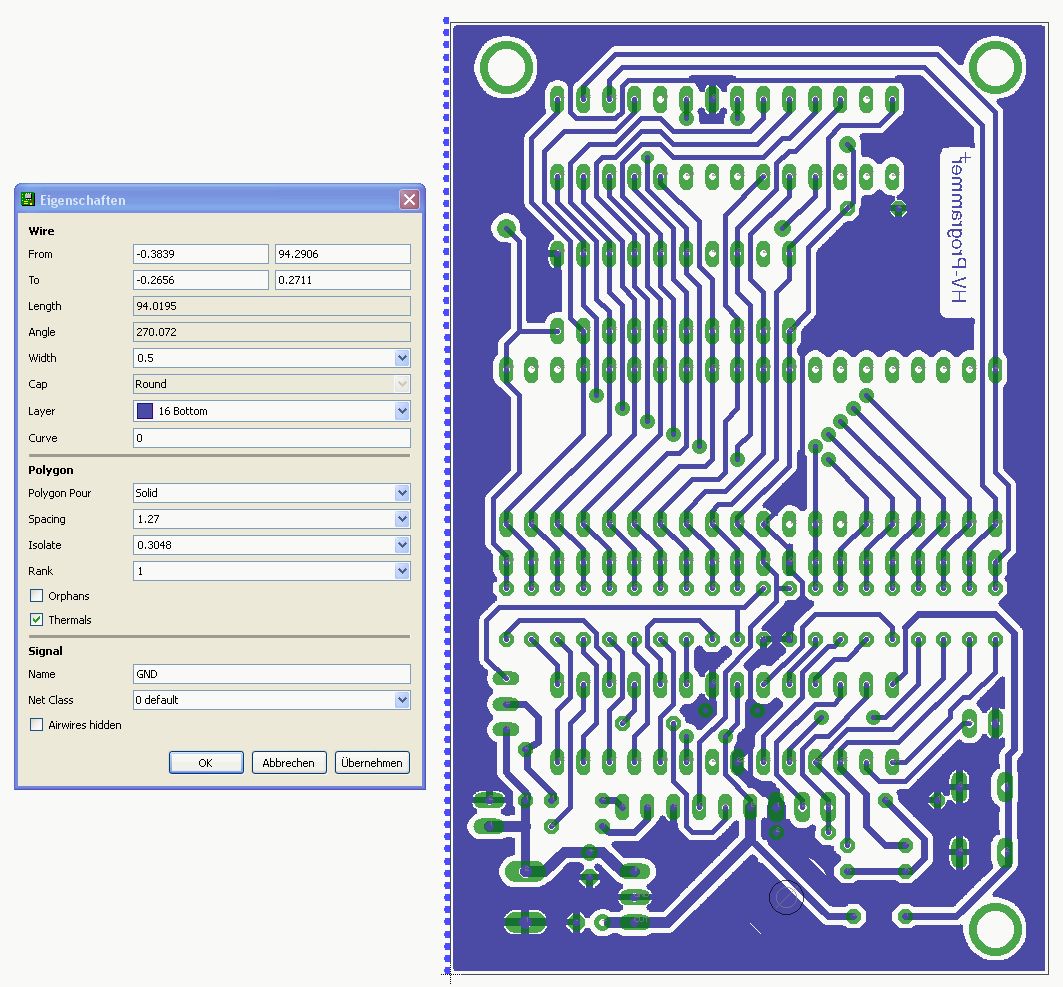Close the Eigenschaften dialog
The width and height of the screenshot is (1063, 987).
point(409,200)
